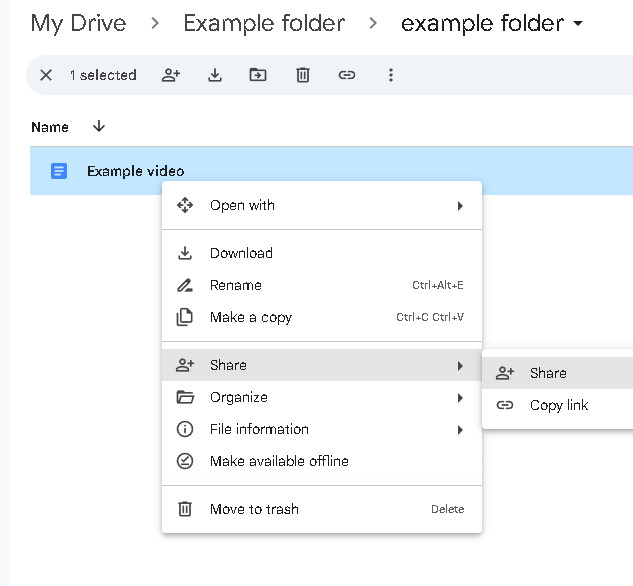The height and width of the screenshot is (586, 633).
Task: Click Copy link in the Share submenu
Action: [558, 405]
